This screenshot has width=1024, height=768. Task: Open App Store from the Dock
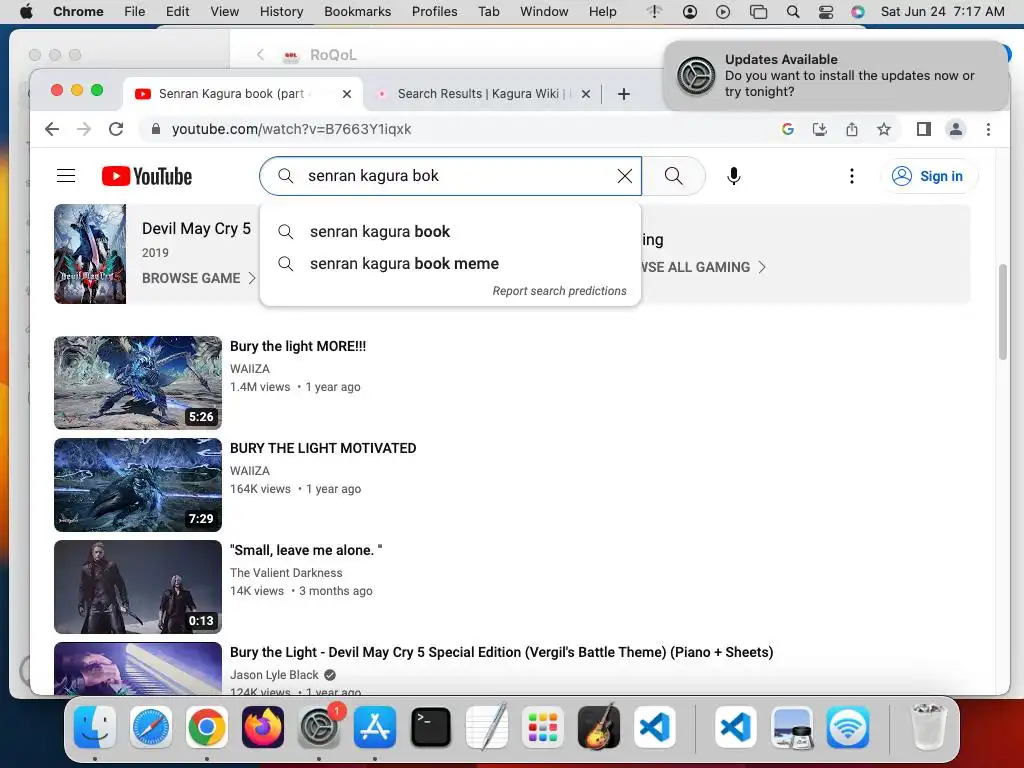[375, 727]
